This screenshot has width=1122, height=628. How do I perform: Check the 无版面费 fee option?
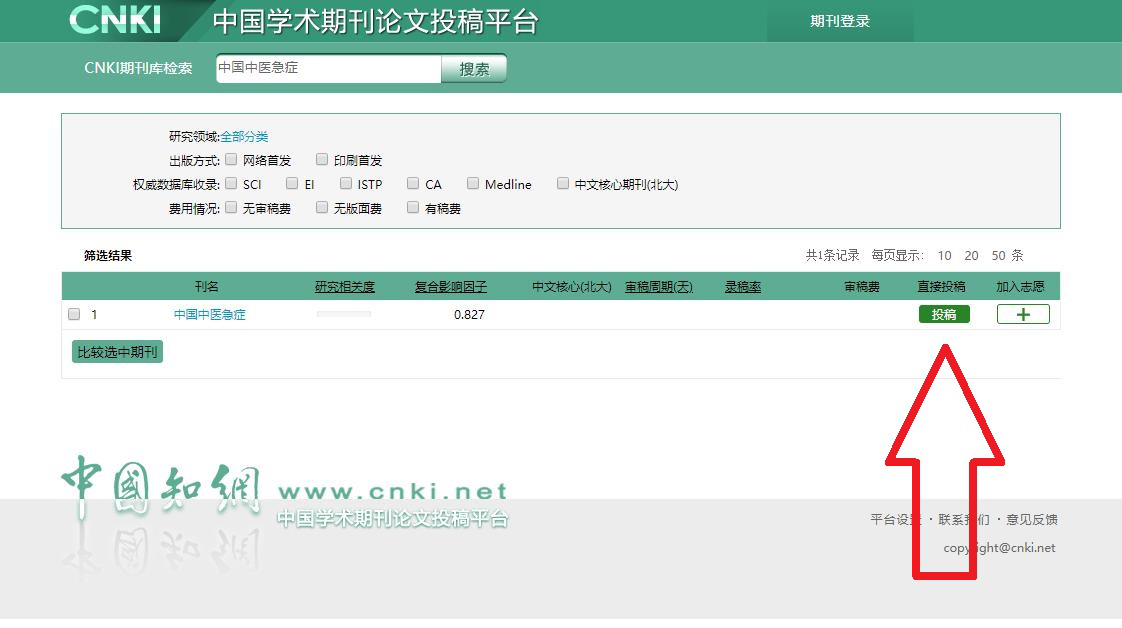pos(322,207)
